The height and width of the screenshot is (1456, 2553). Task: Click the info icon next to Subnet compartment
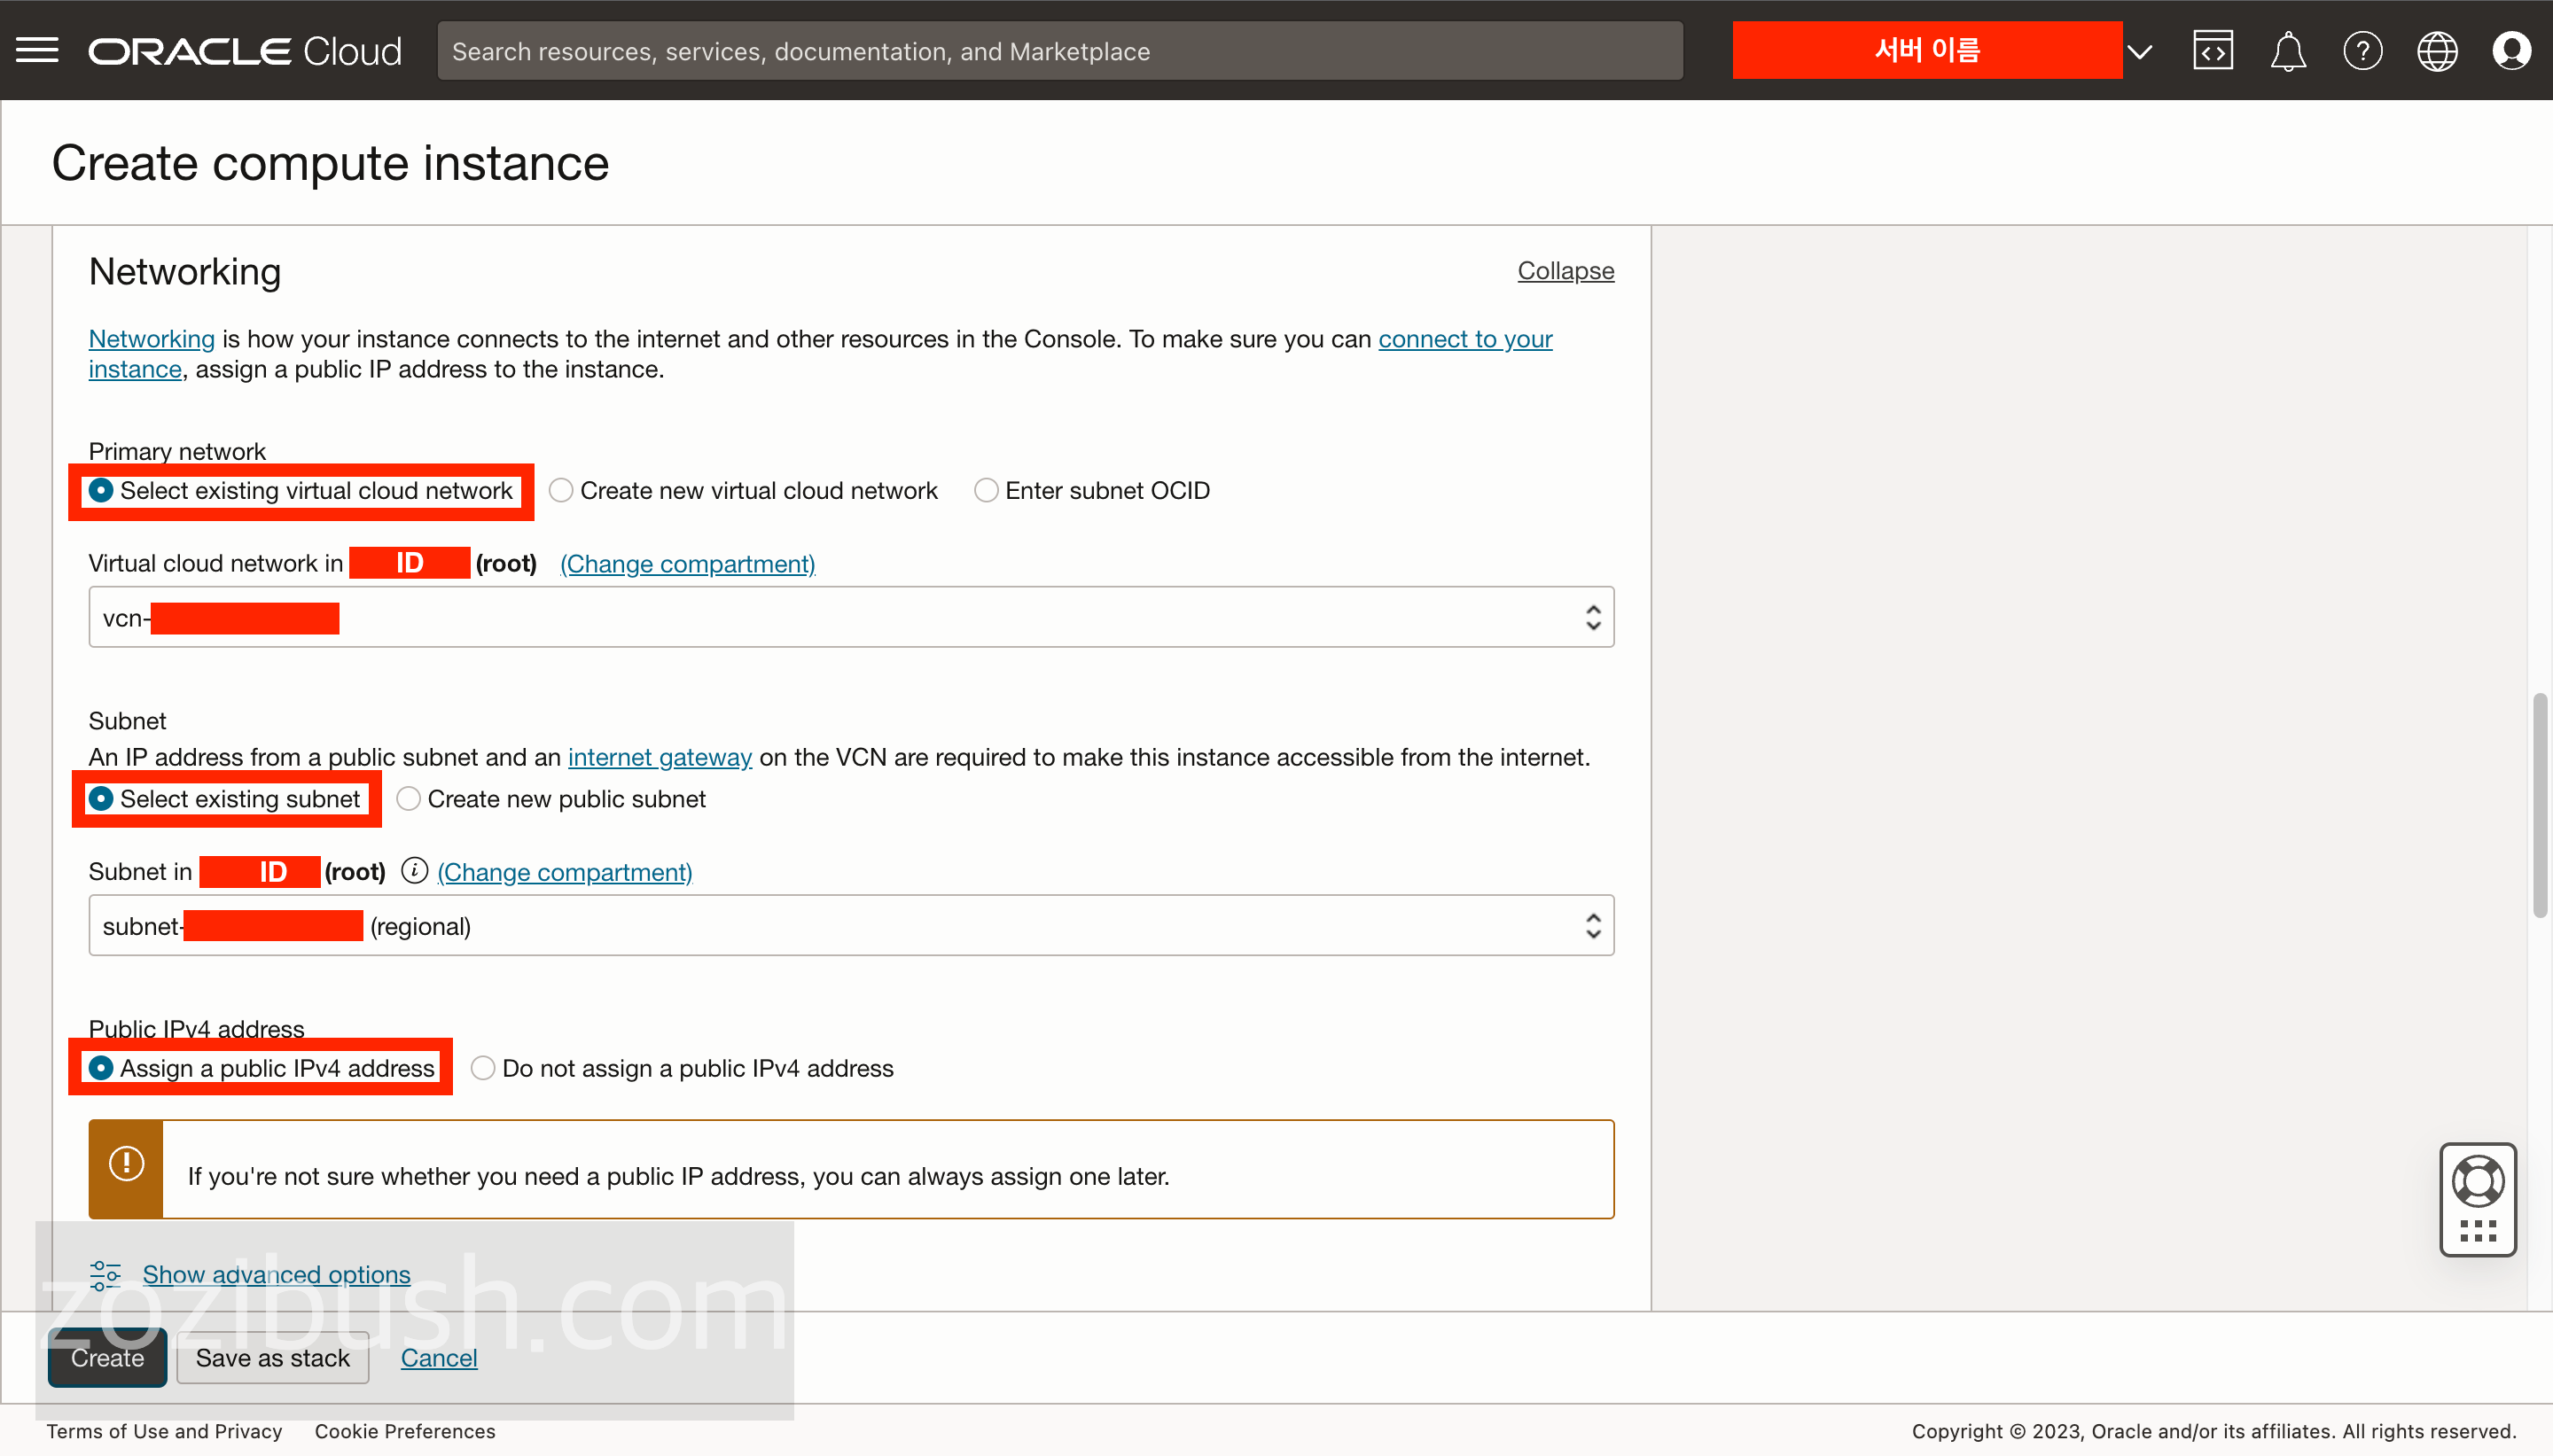[x=414, y=871]
